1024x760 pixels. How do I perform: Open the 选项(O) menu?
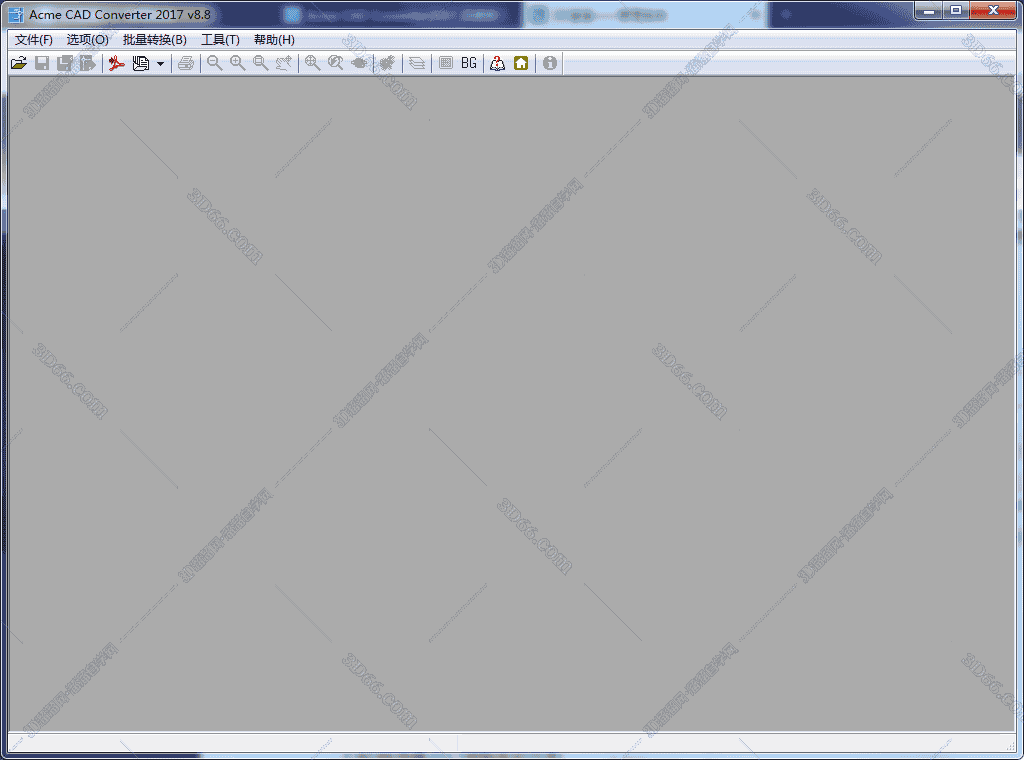[87, 40]
